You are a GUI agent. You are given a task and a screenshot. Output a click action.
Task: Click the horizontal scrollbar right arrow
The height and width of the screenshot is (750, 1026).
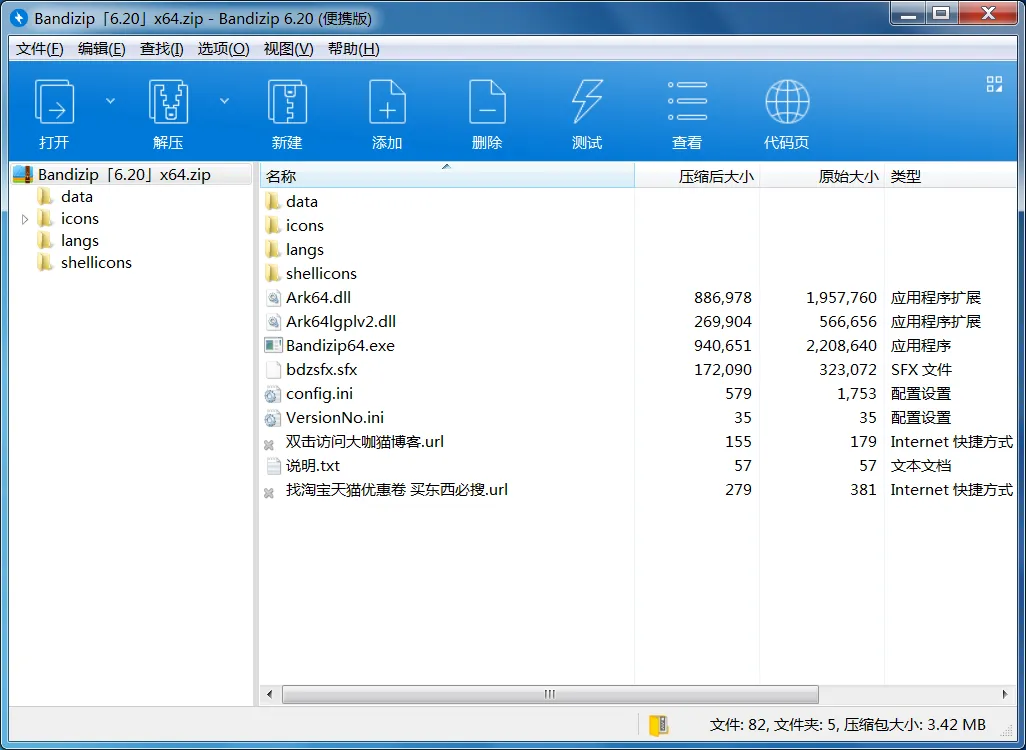(x=1005, y=694)
